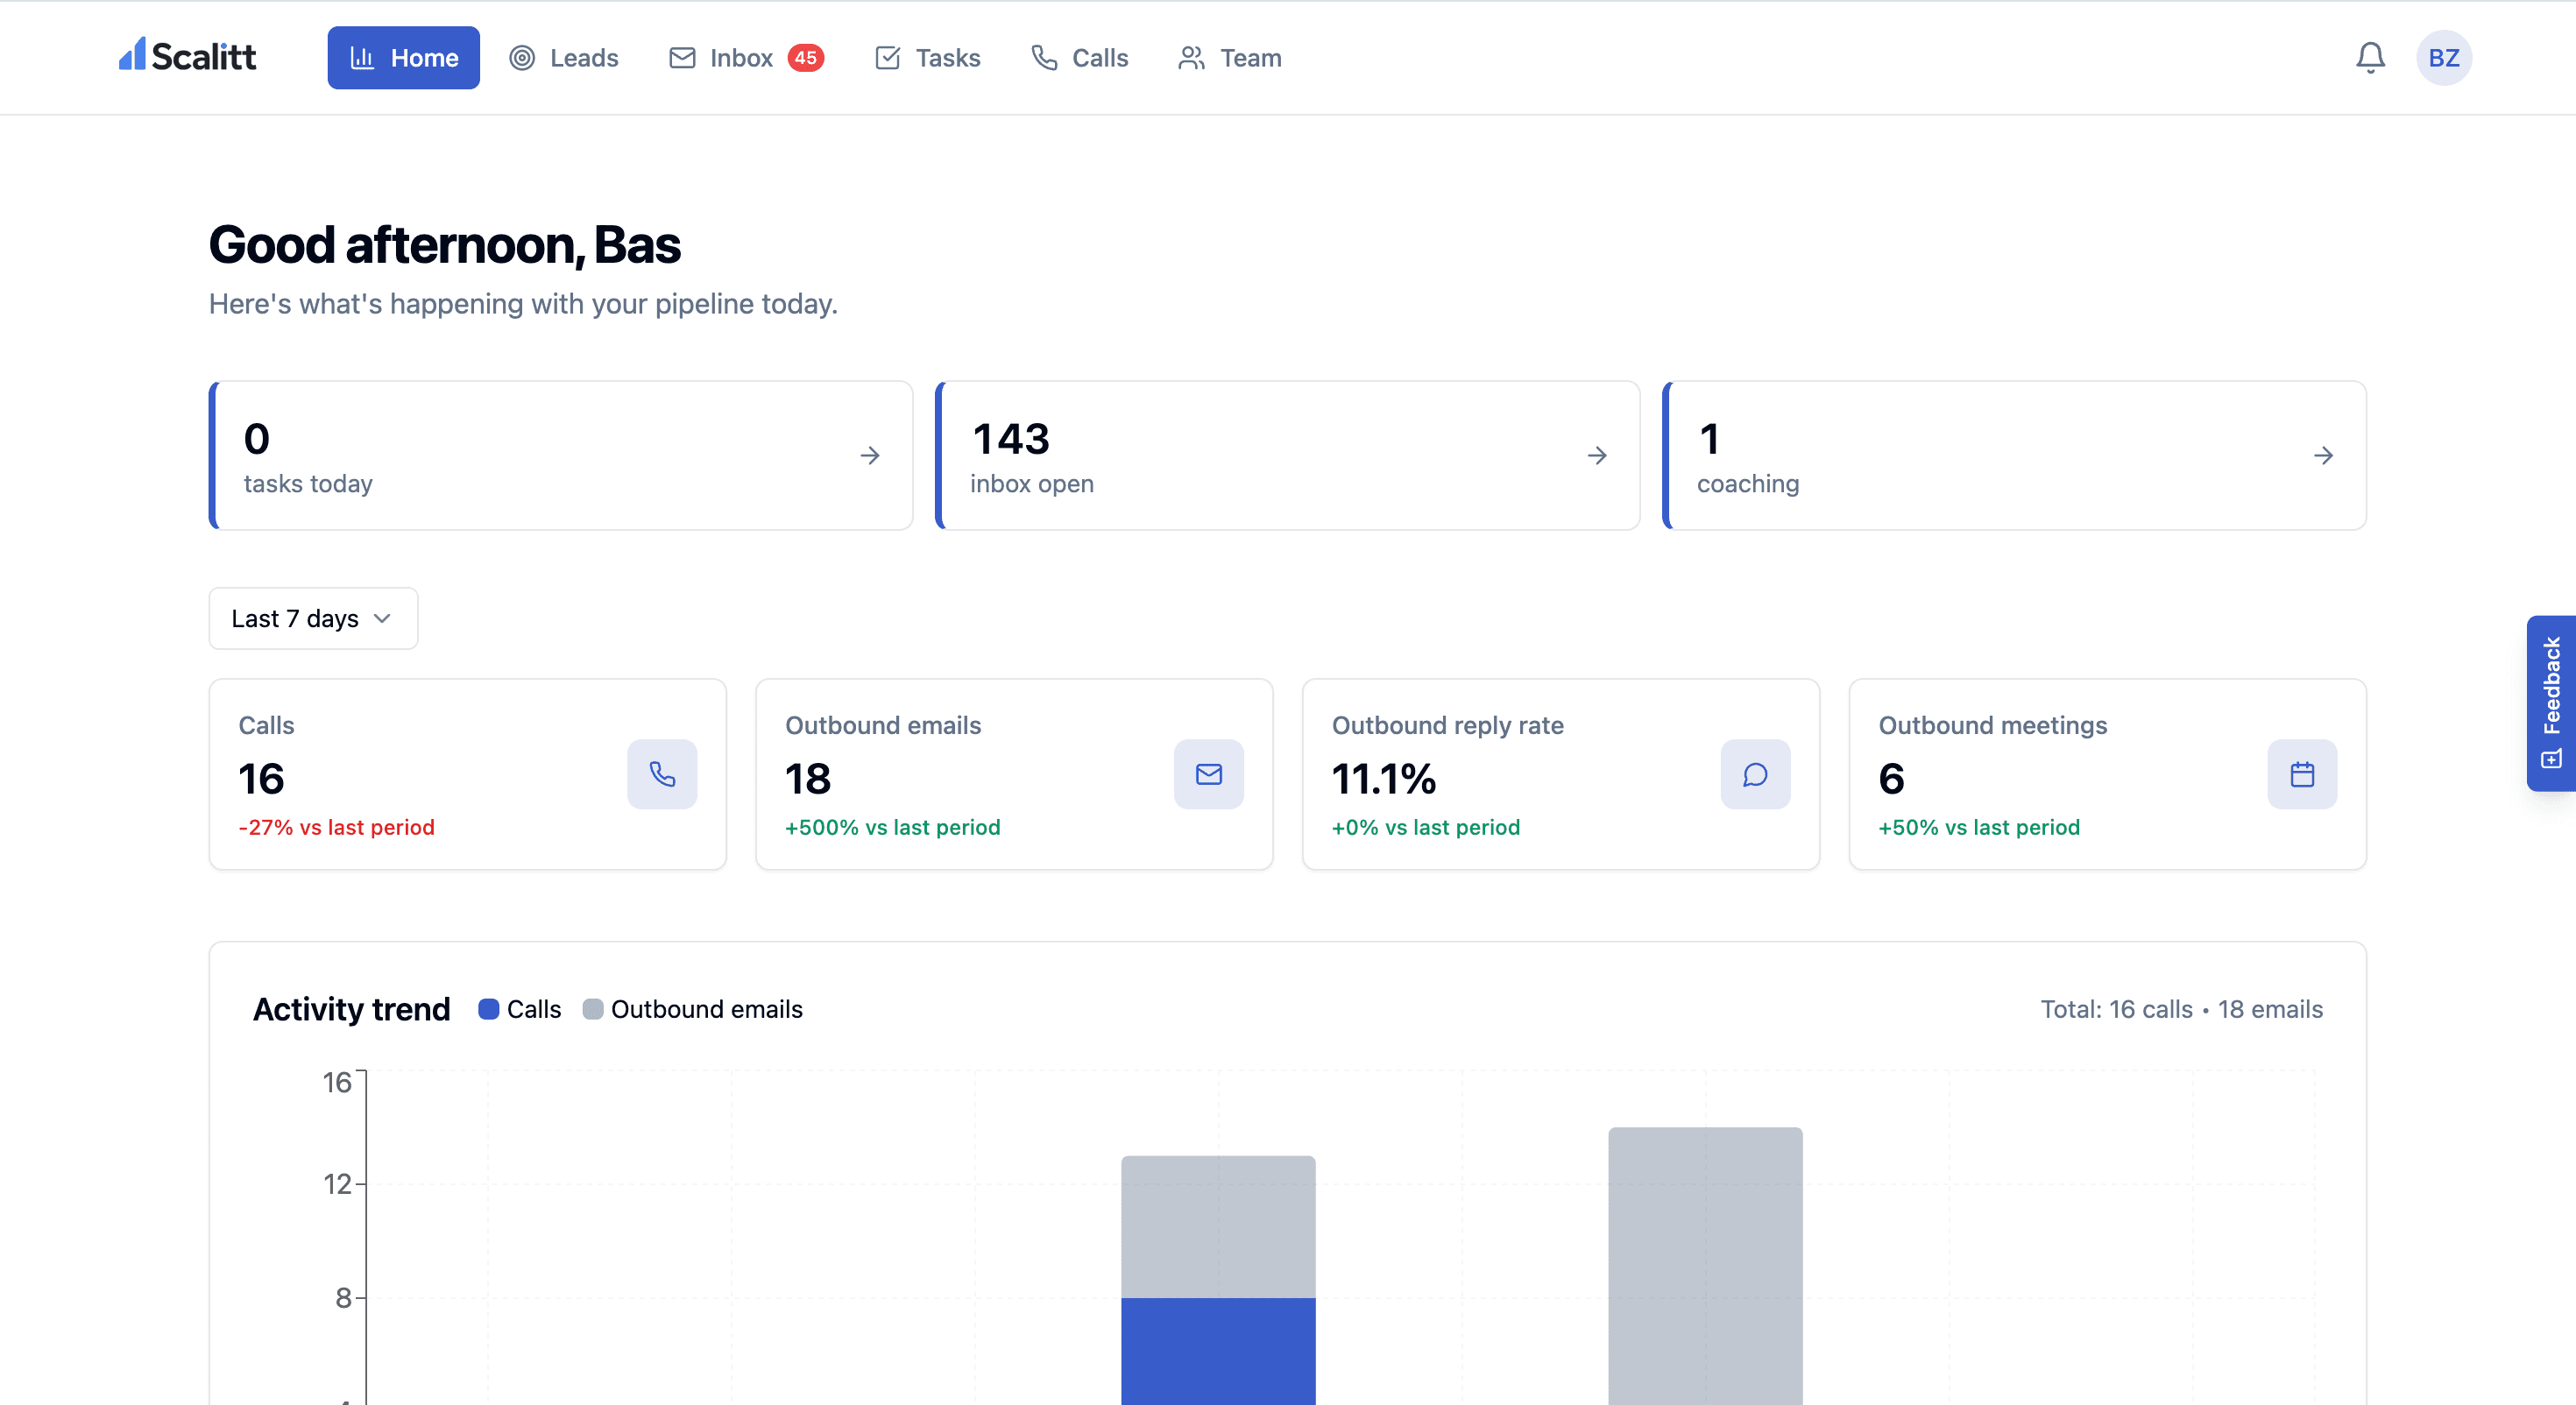
Task: Open the notifications bell
Action: [2369, 57]
